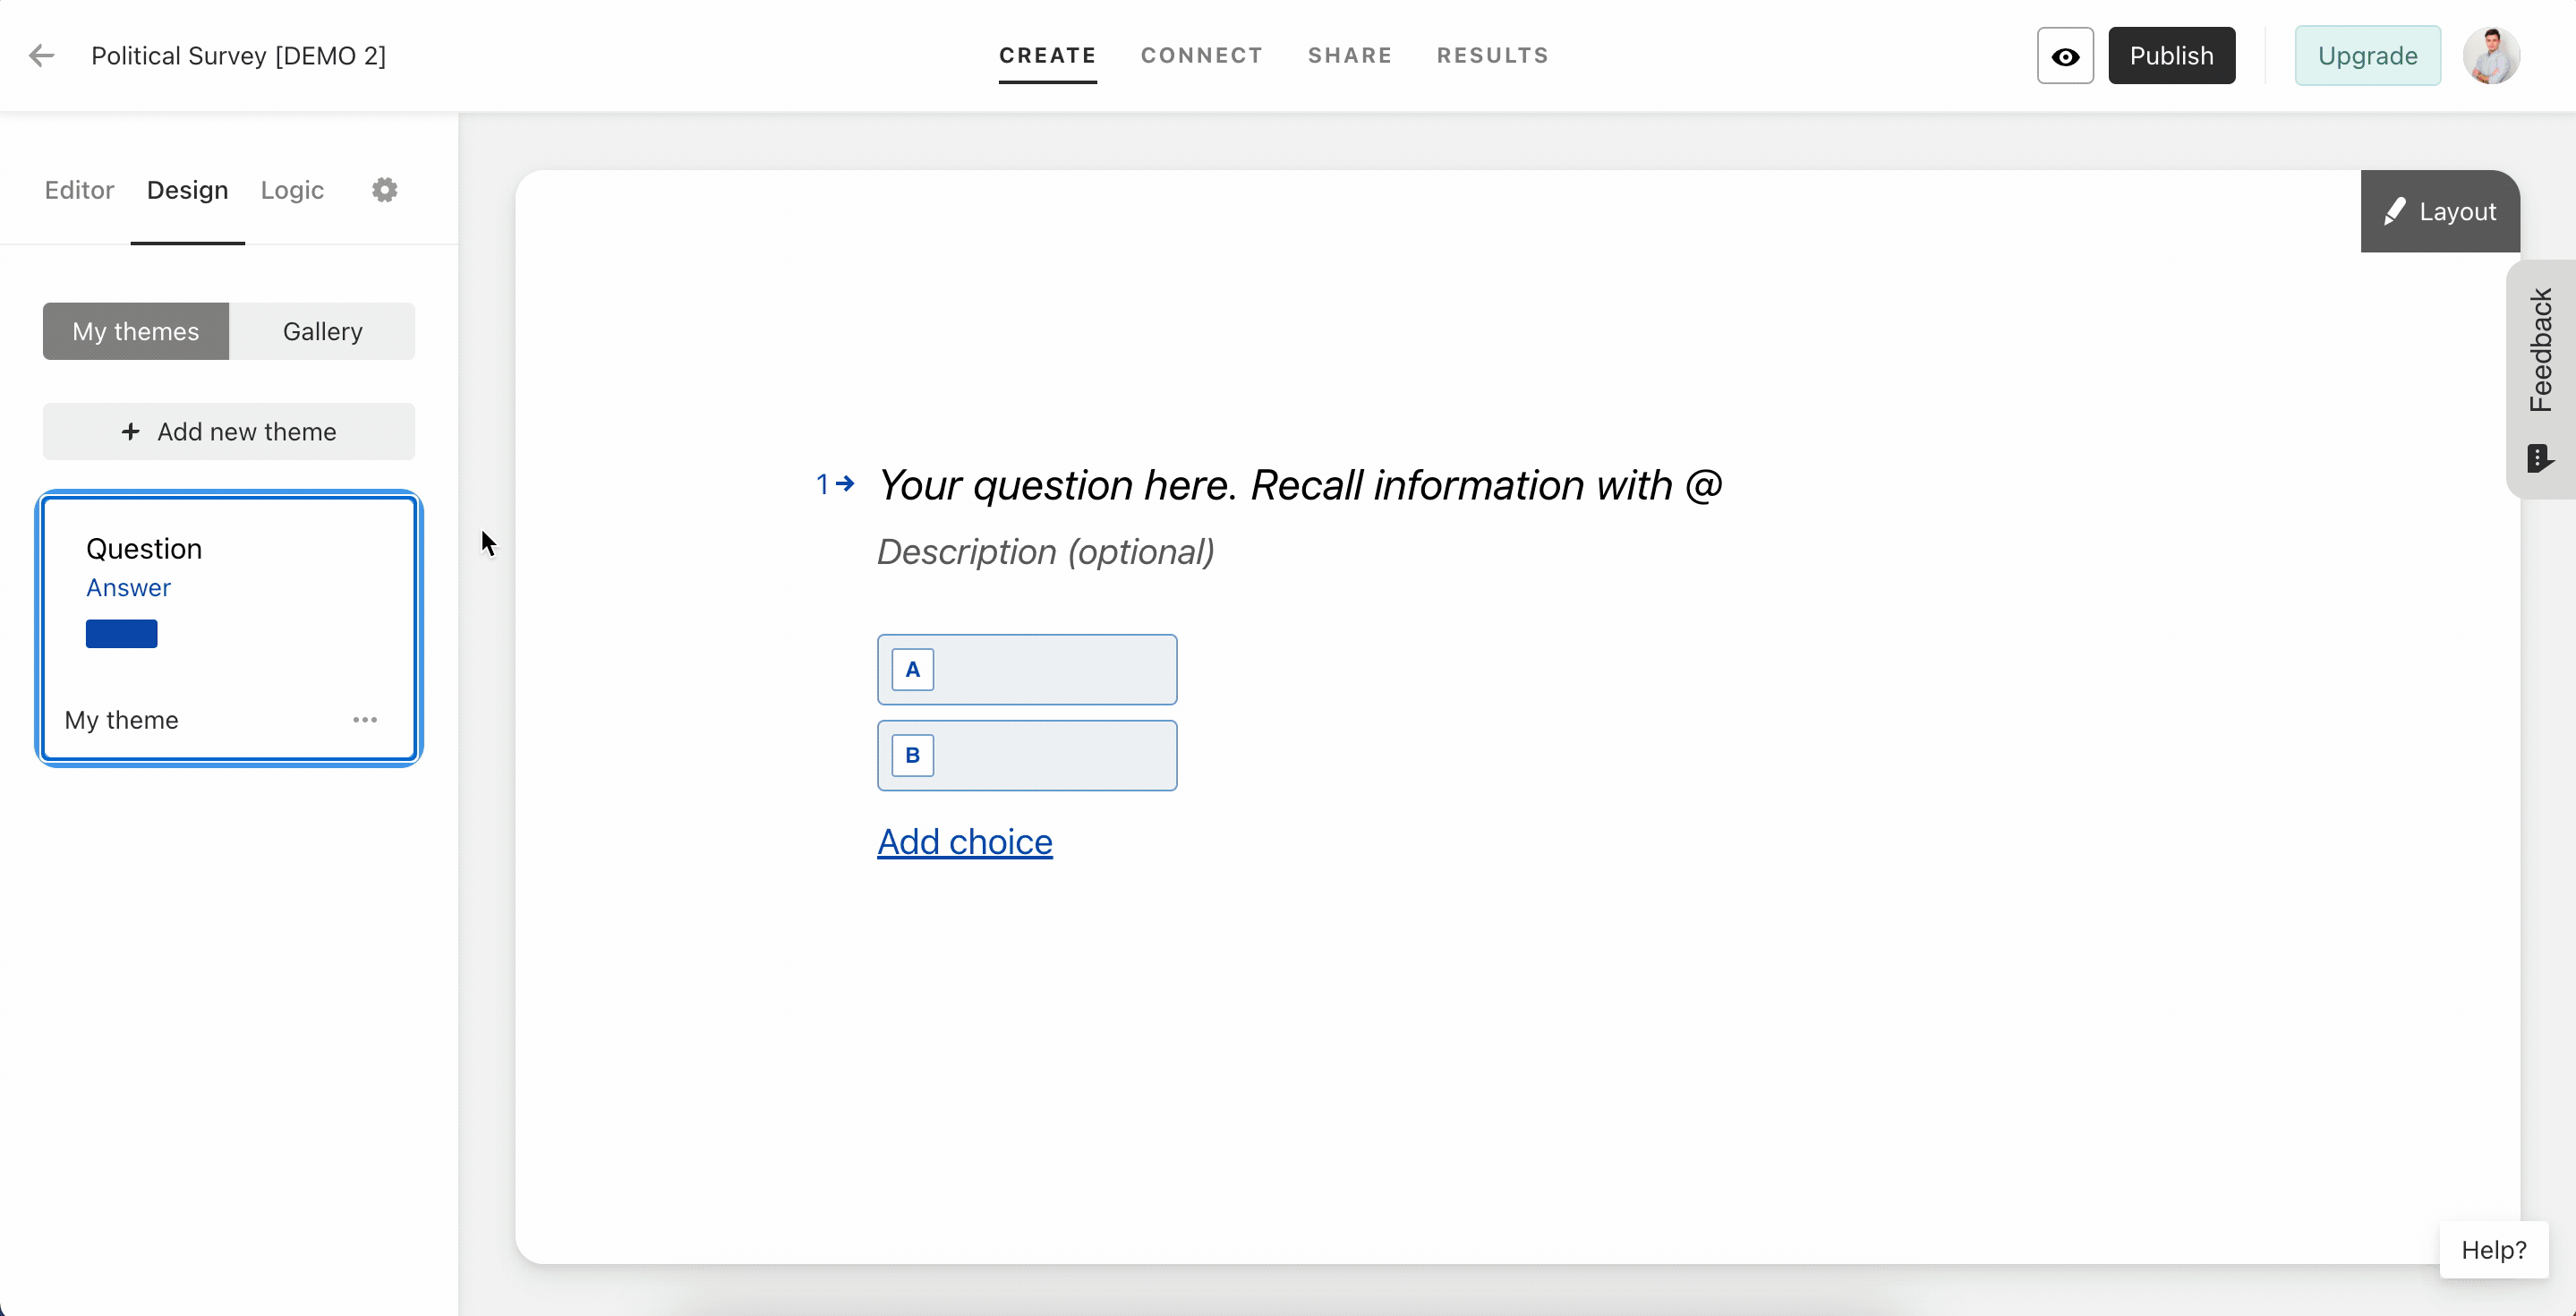Click choice B input box
The height and width of the screenshot is (1316, 2576).
[x=1027, y=755]
